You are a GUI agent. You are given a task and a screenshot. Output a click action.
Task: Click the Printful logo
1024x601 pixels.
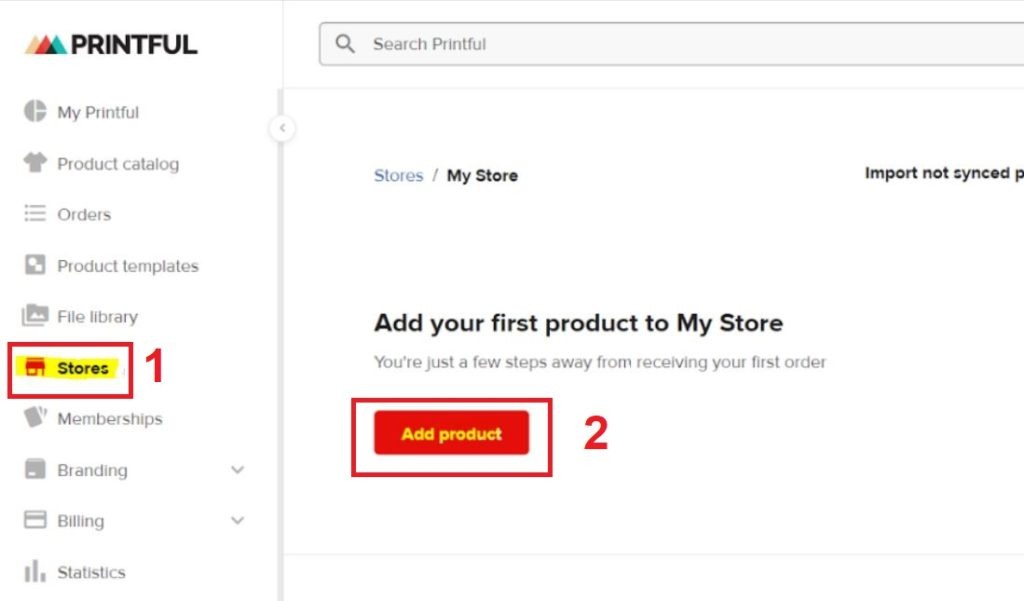[x=111, y=44]
